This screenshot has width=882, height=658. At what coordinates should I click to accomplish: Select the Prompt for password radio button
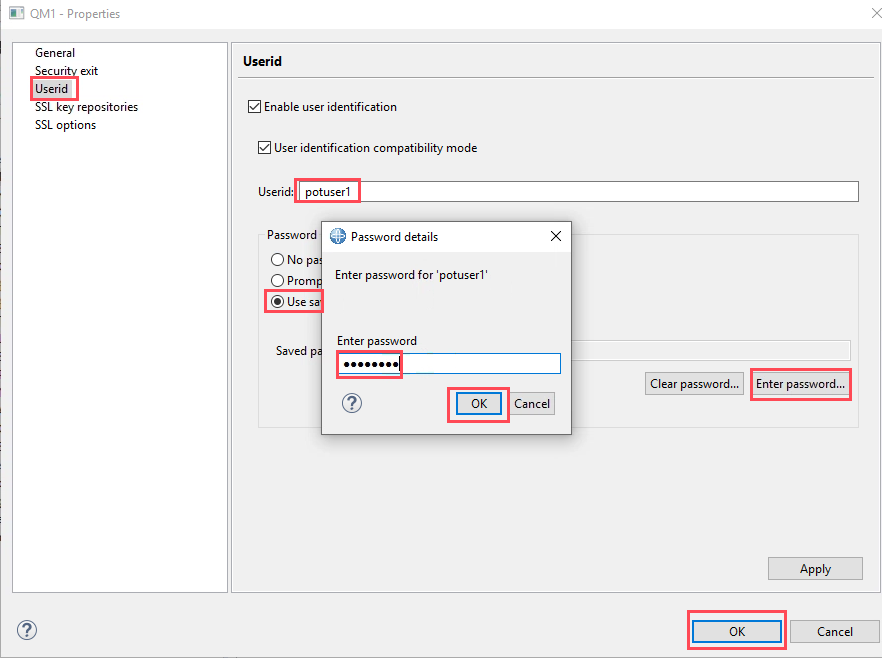point(277,281)
